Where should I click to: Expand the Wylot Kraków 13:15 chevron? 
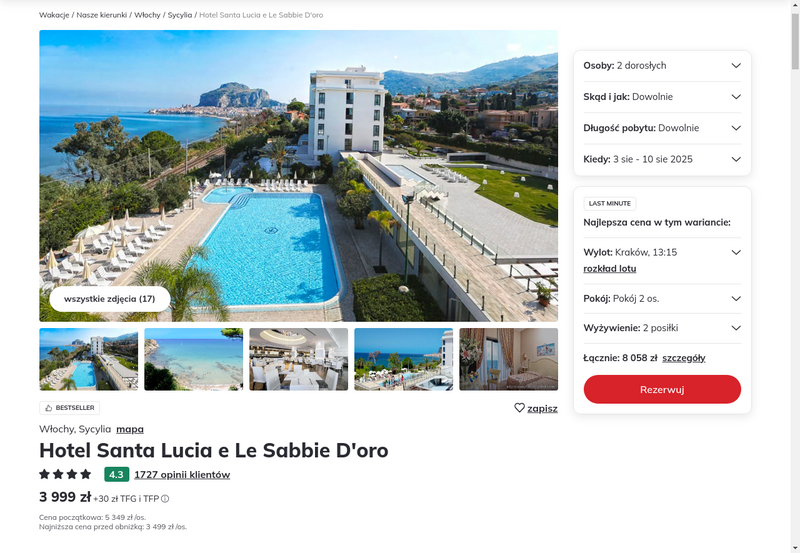point(736,253)
